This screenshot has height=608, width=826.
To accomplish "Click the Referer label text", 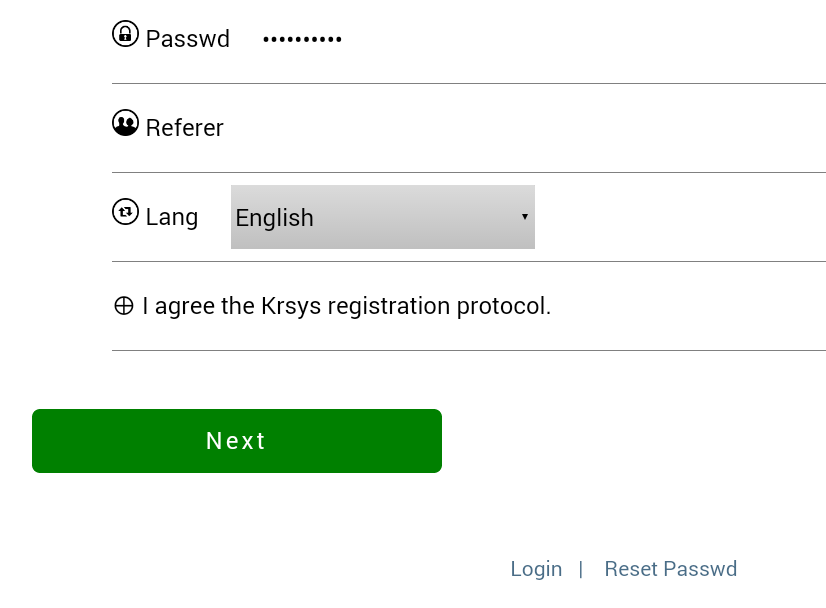I will (185, 128).
